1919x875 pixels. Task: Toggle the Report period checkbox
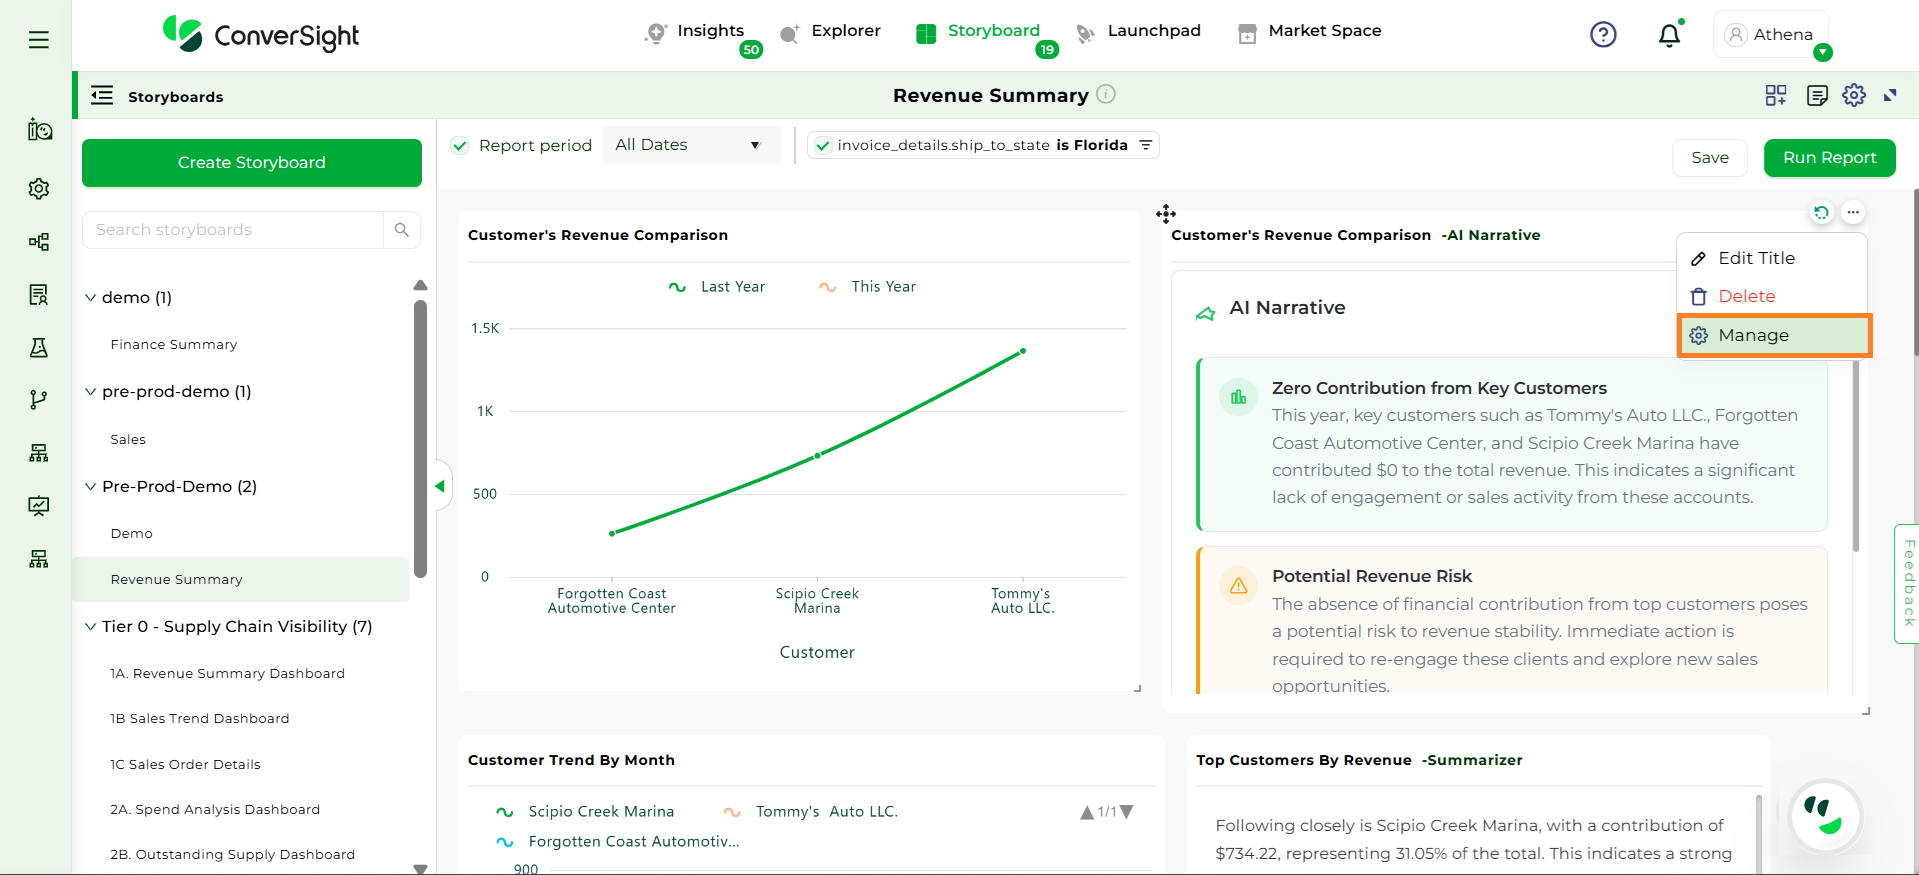tap(460, 146)
